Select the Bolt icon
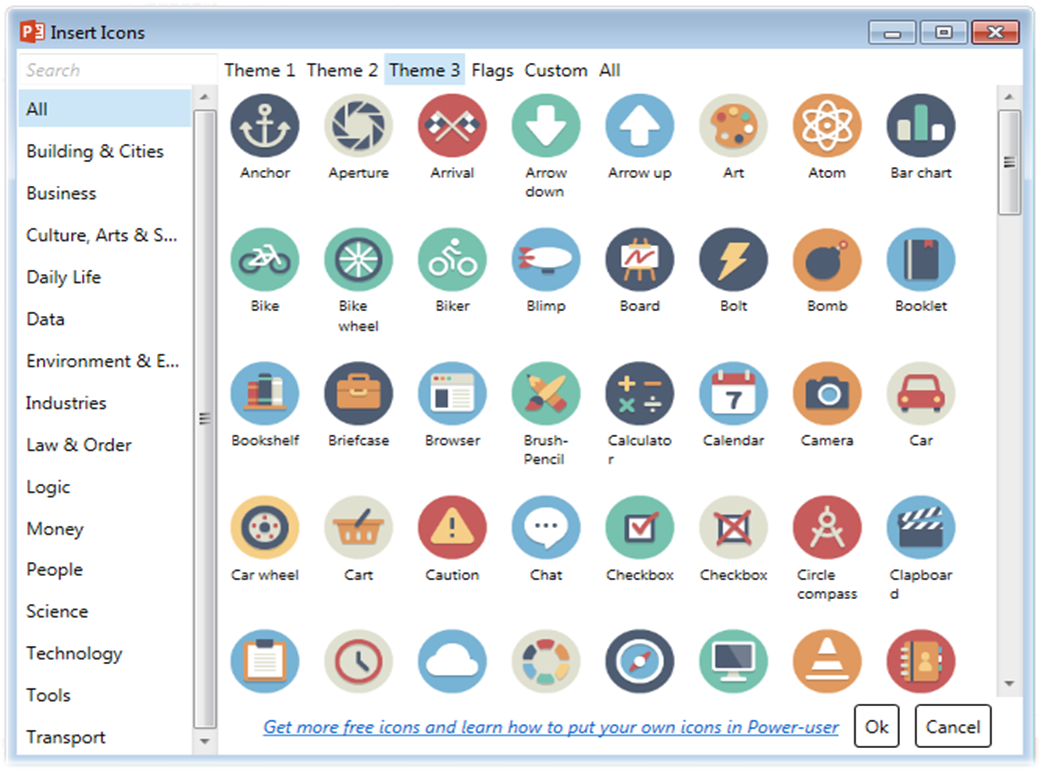 (733, 261)
